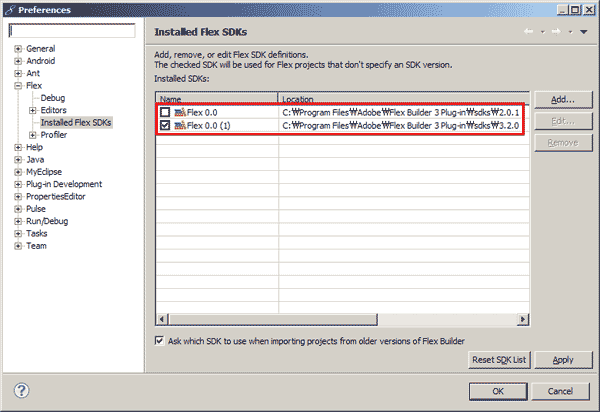Click the Reset SDK List button
Viewport: 600px width, 412px height.
point(499,360)
